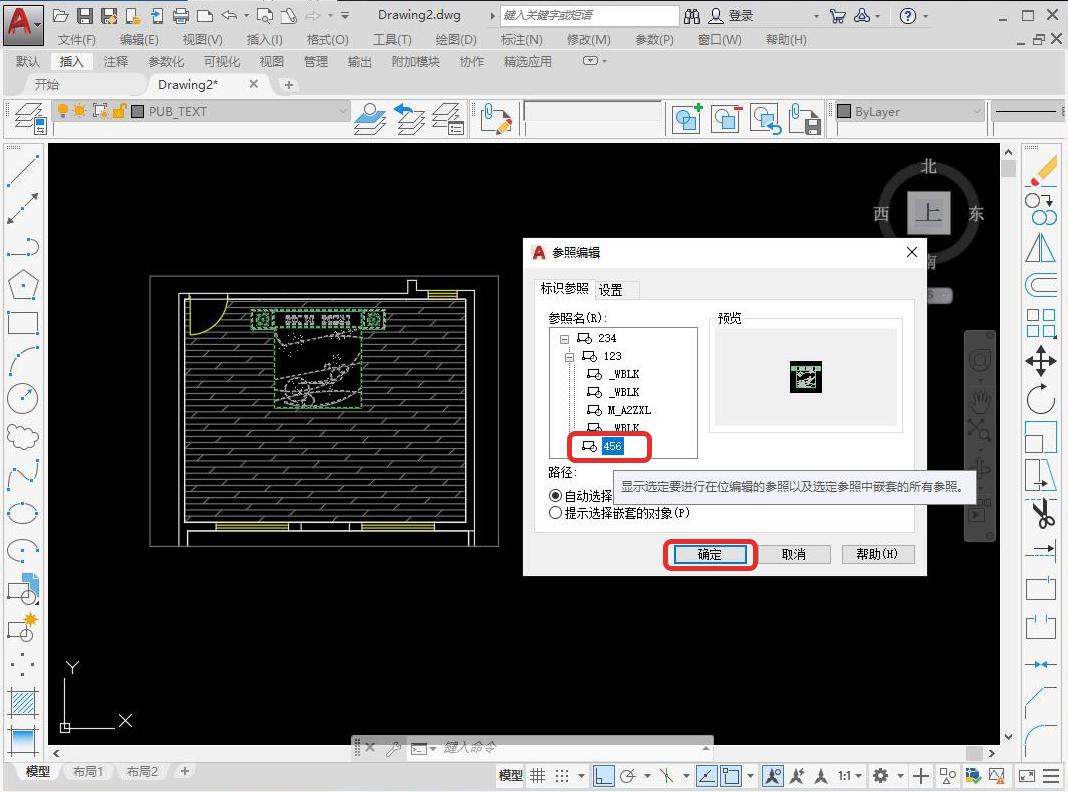The width and height of the screenshot is (1068, 792).
Task: Toggle grid display in status bar
Action: coord(538,776)
